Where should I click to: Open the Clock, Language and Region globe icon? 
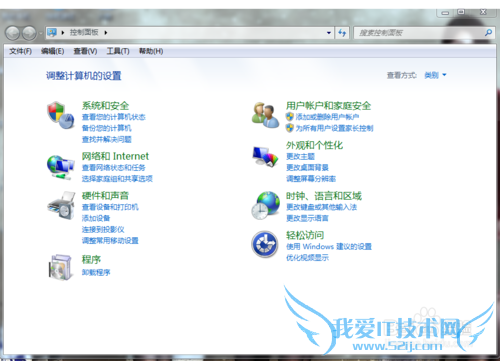pos(265,205)
